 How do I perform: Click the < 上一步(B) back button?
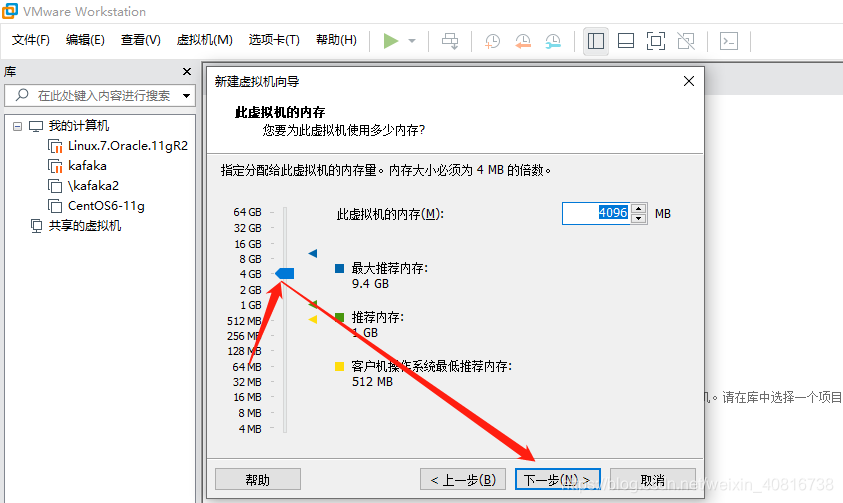point(463,479)
